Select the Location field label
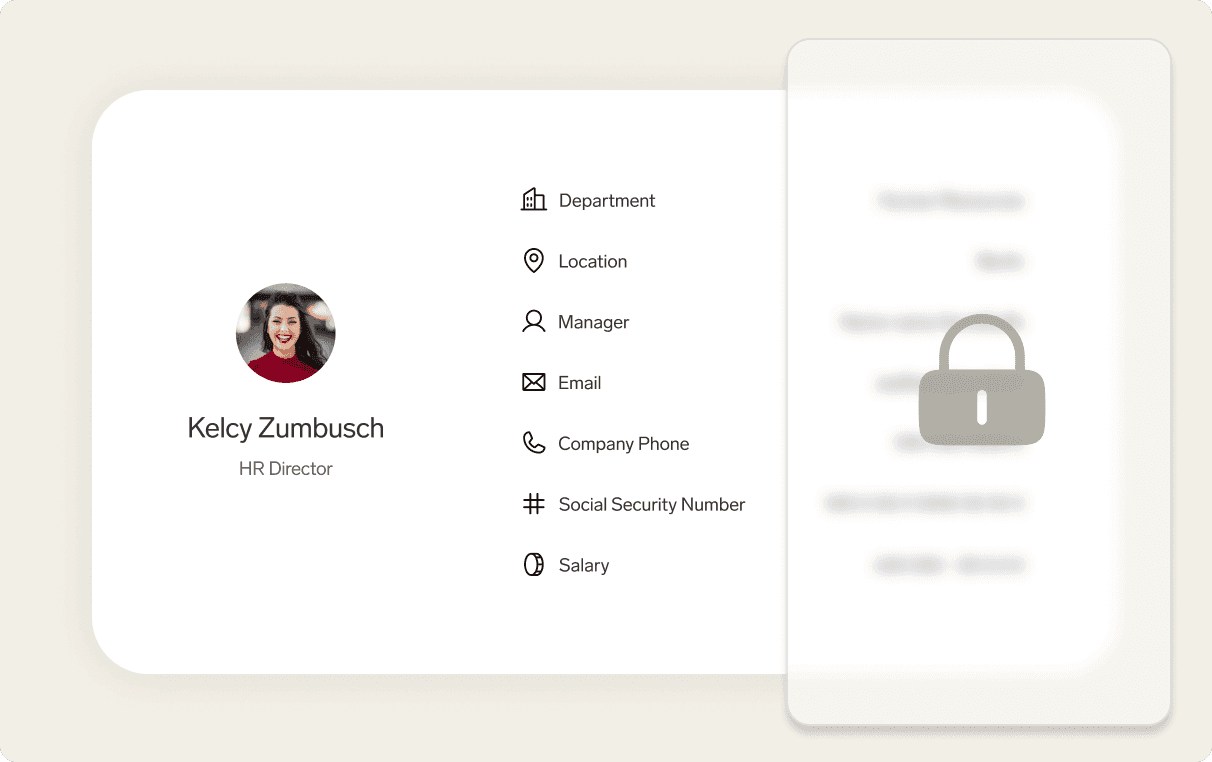1212x762 pixels. 593,261
